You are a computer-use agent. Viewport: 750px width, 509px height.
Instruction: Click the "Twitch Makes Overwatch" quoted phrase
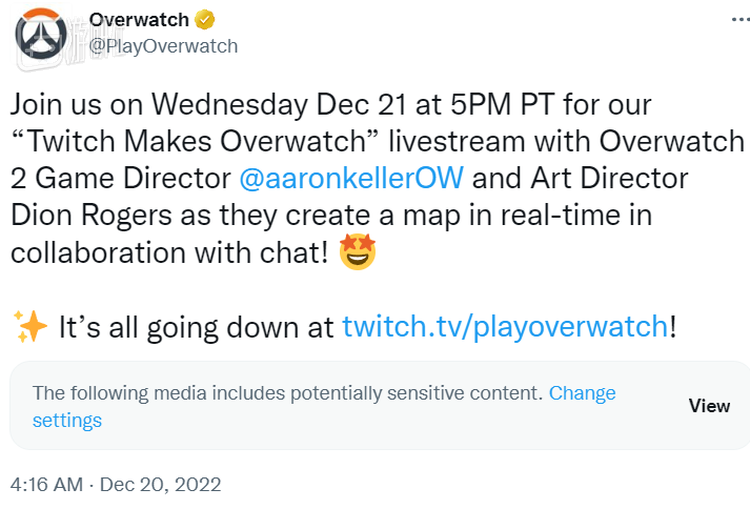pos(160,141)
